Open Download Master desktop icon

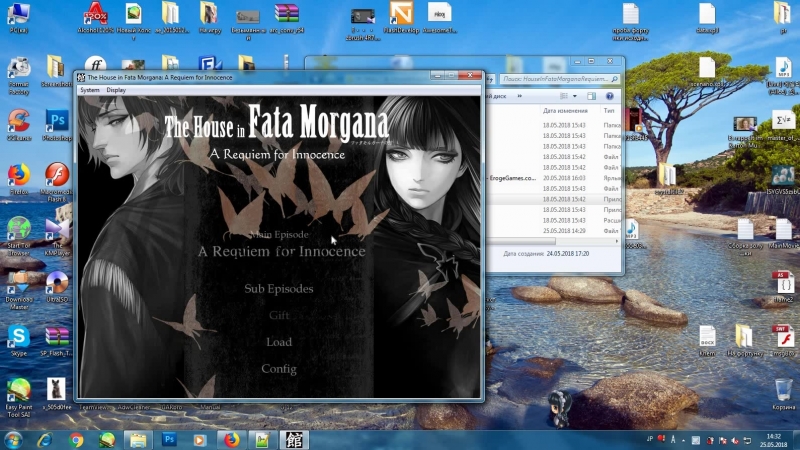coord(19,290)
